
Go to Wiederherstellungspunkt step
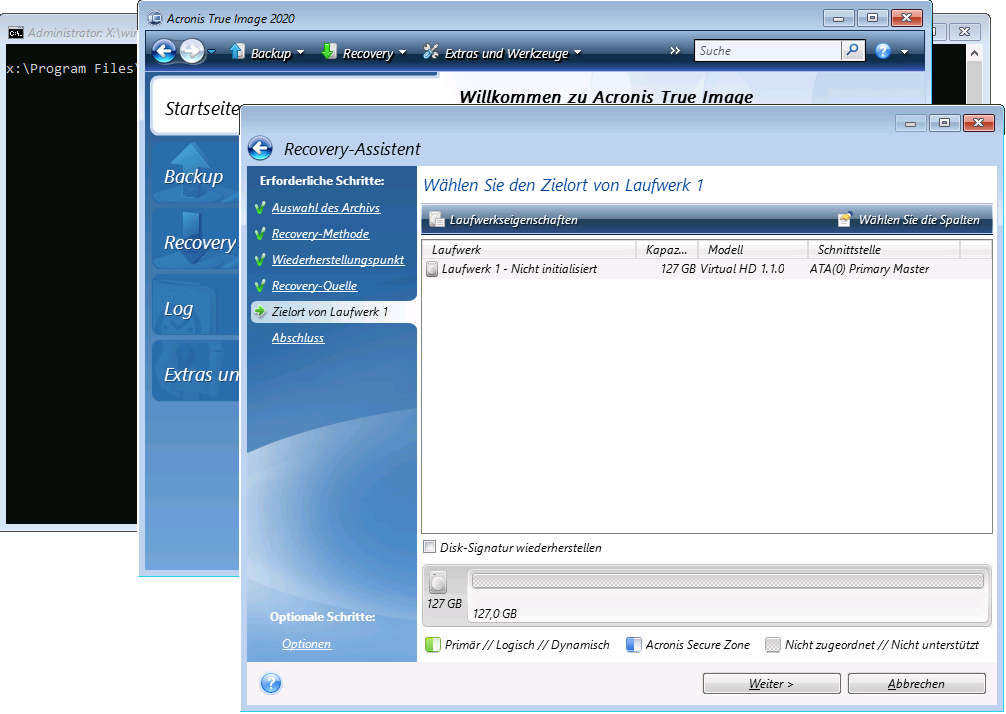coord(337,260)
